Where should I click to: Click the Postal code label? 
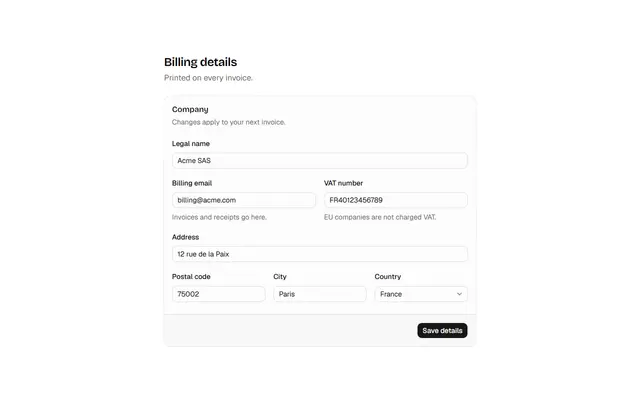pyautogui.click(x=191, y=277)
